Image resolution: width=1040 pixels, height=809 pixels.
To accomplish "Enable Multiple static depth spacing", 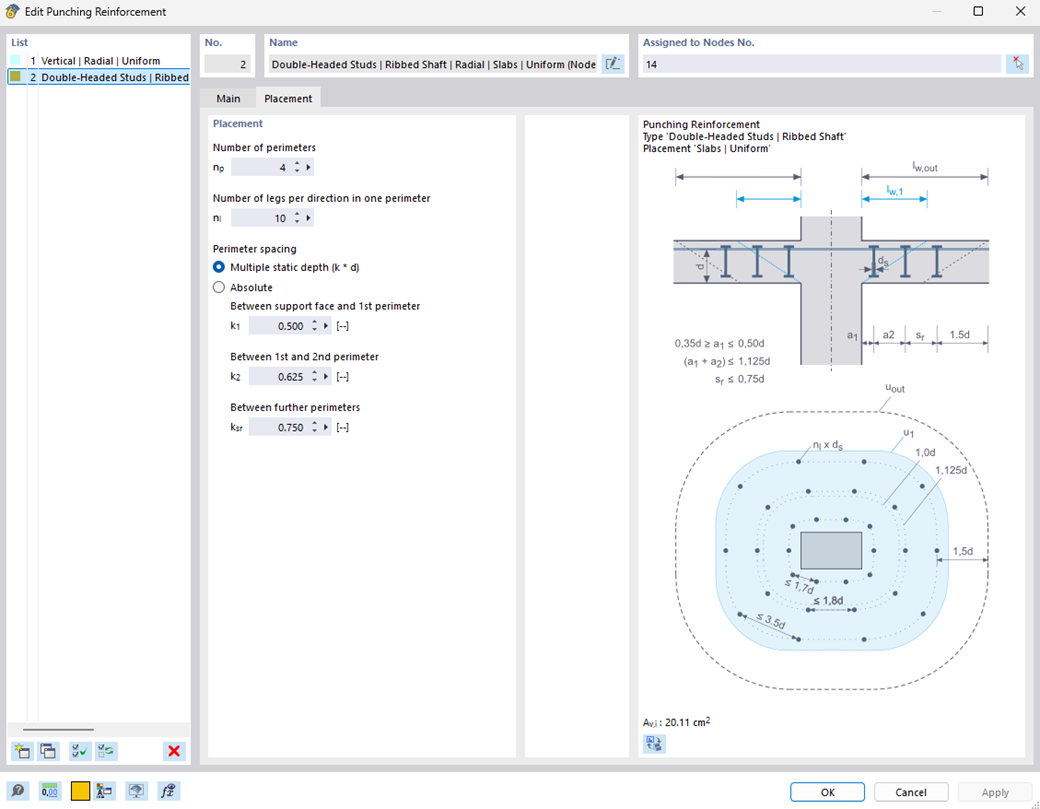I will pos(218,267).
